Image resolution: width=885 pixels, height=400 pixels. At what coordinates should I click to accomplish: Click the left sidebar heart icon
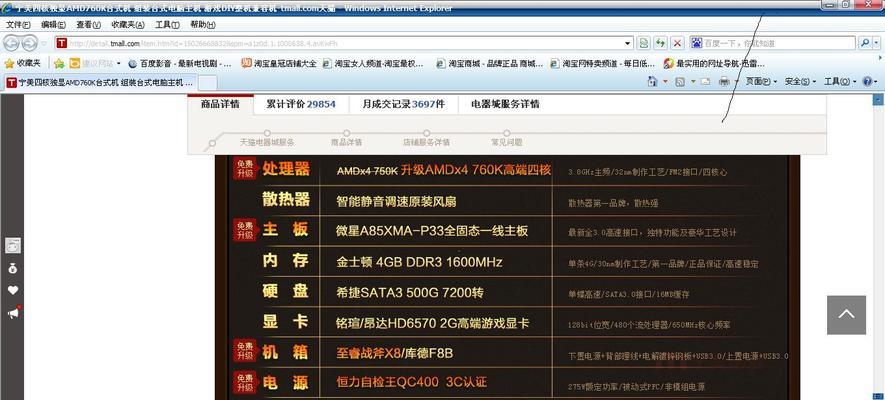pos(12,291)
